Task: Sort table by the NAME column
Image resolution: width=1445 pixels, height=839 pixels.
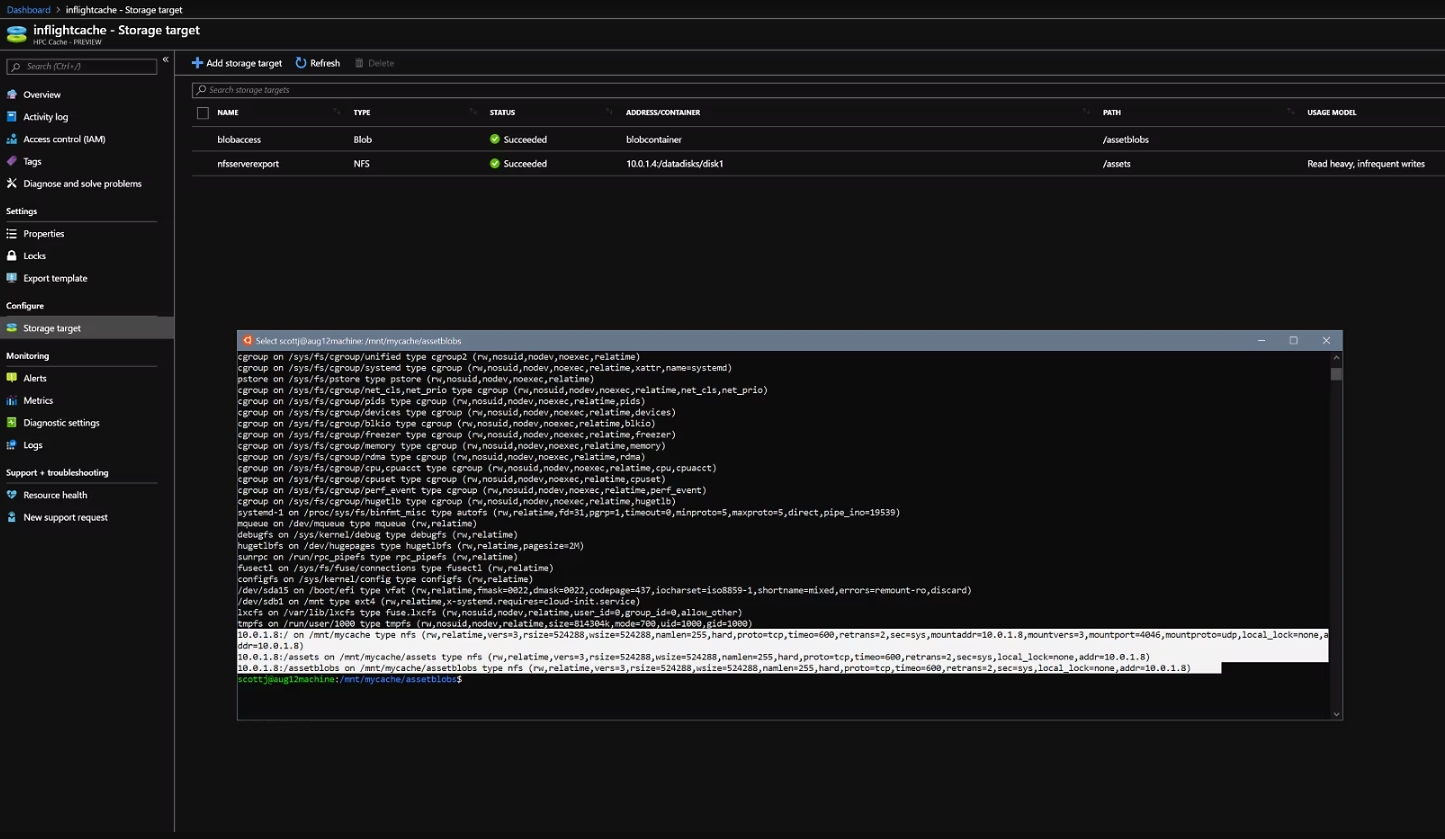Action: [228, 113]
